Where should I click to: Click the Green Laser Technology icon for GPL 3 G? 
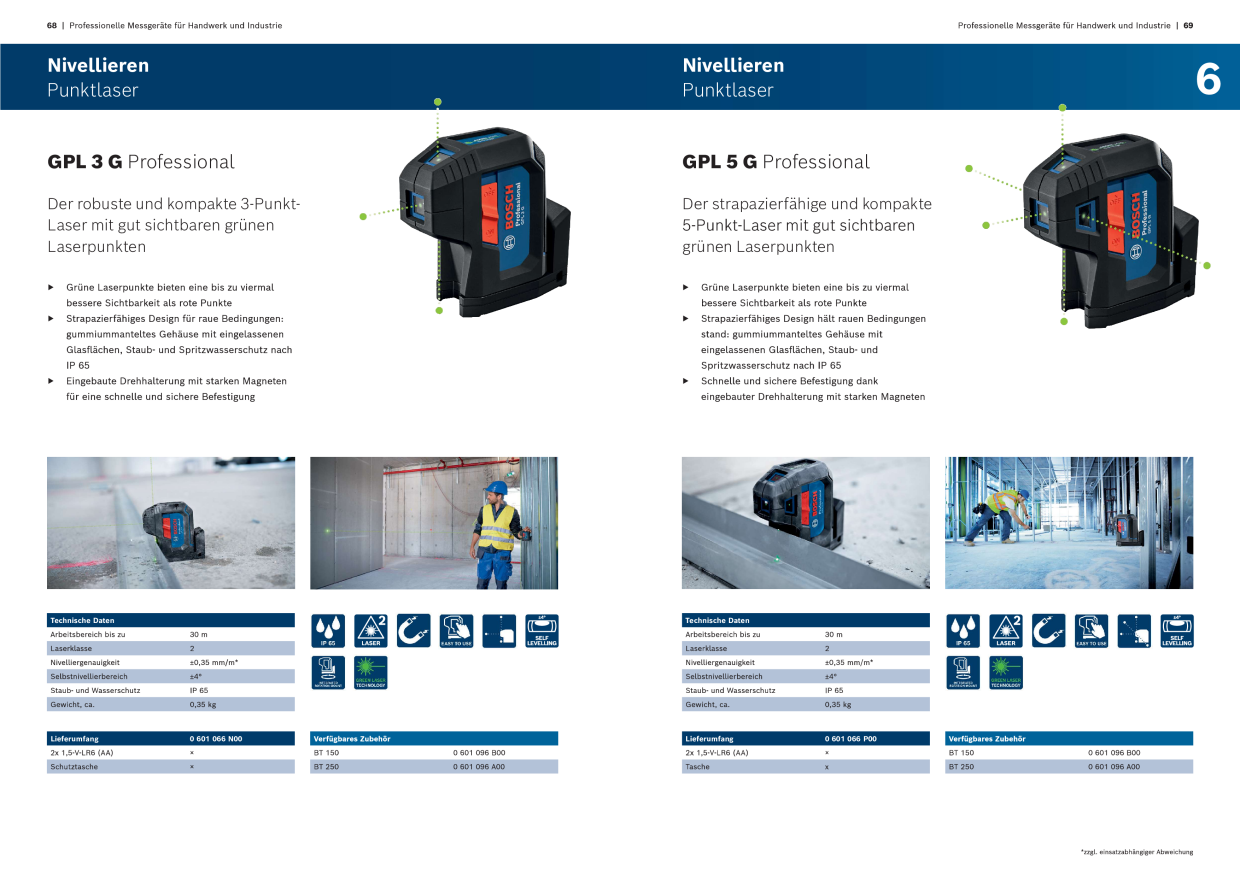371,672
